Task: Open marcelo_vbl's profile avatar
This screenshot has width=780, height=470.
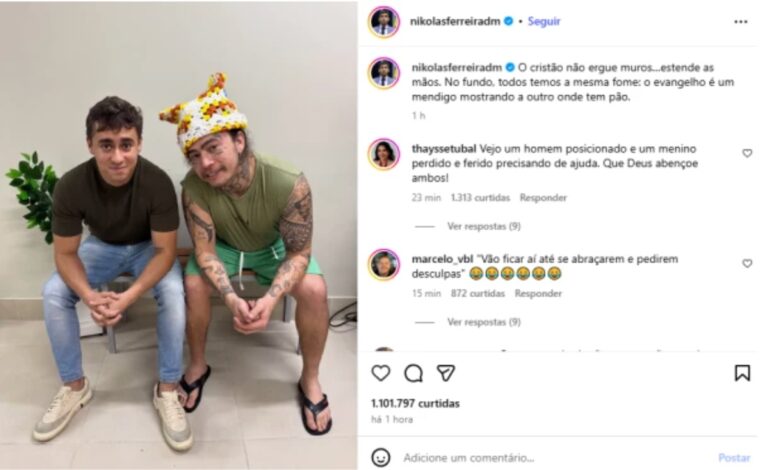Action: coord(384,265)
